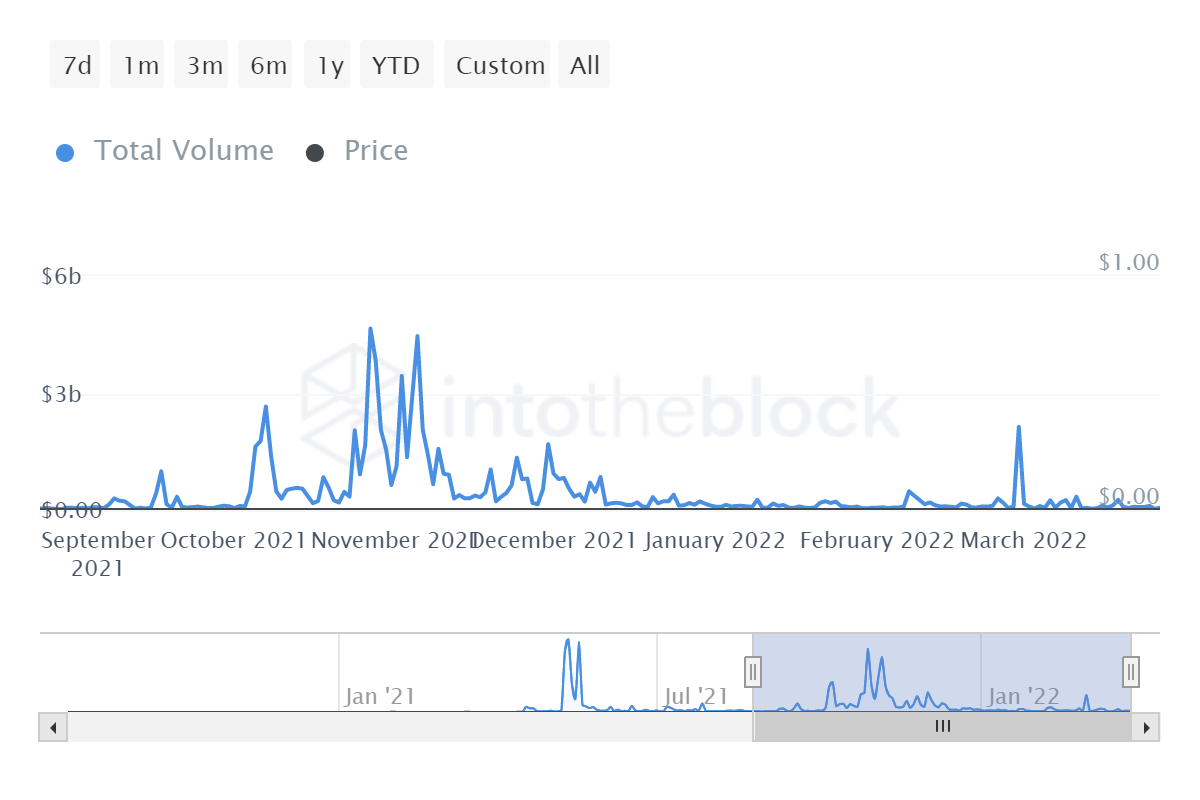Set the range to 6m
1200x800 pixels.
pos(268,66)
